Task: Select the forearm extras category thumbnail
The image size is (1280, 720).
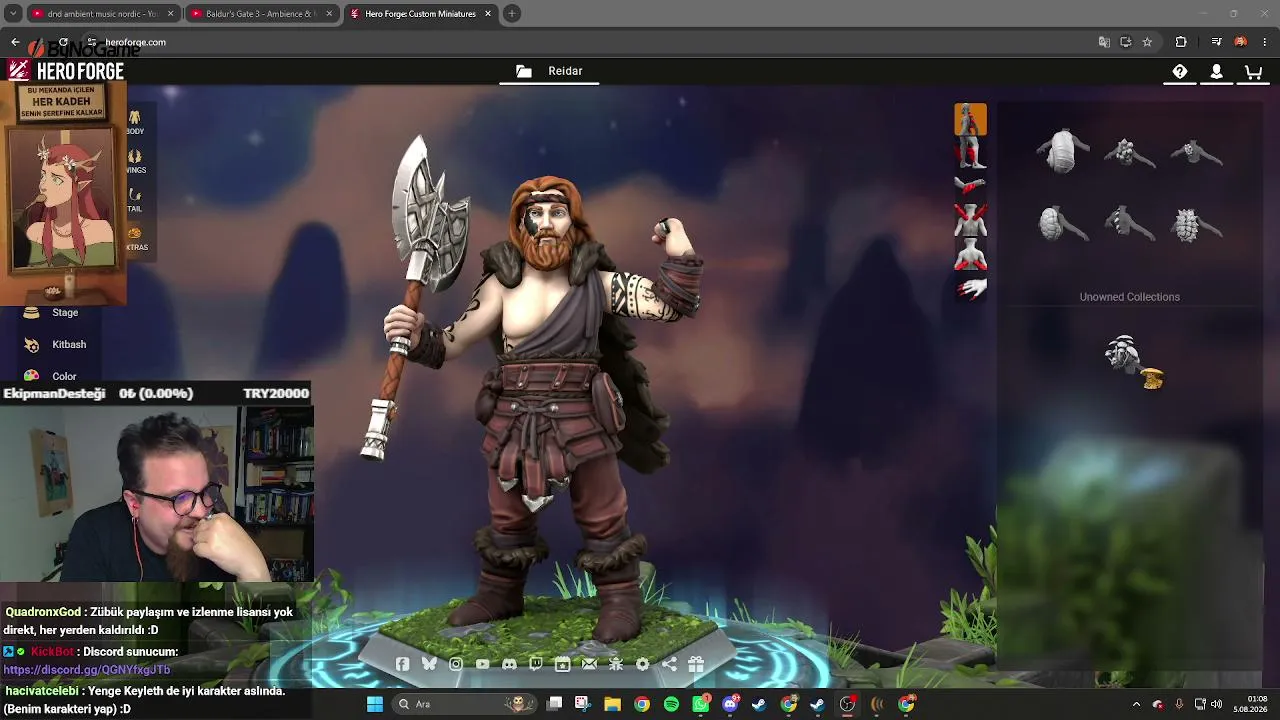Action: pos(970,187)
